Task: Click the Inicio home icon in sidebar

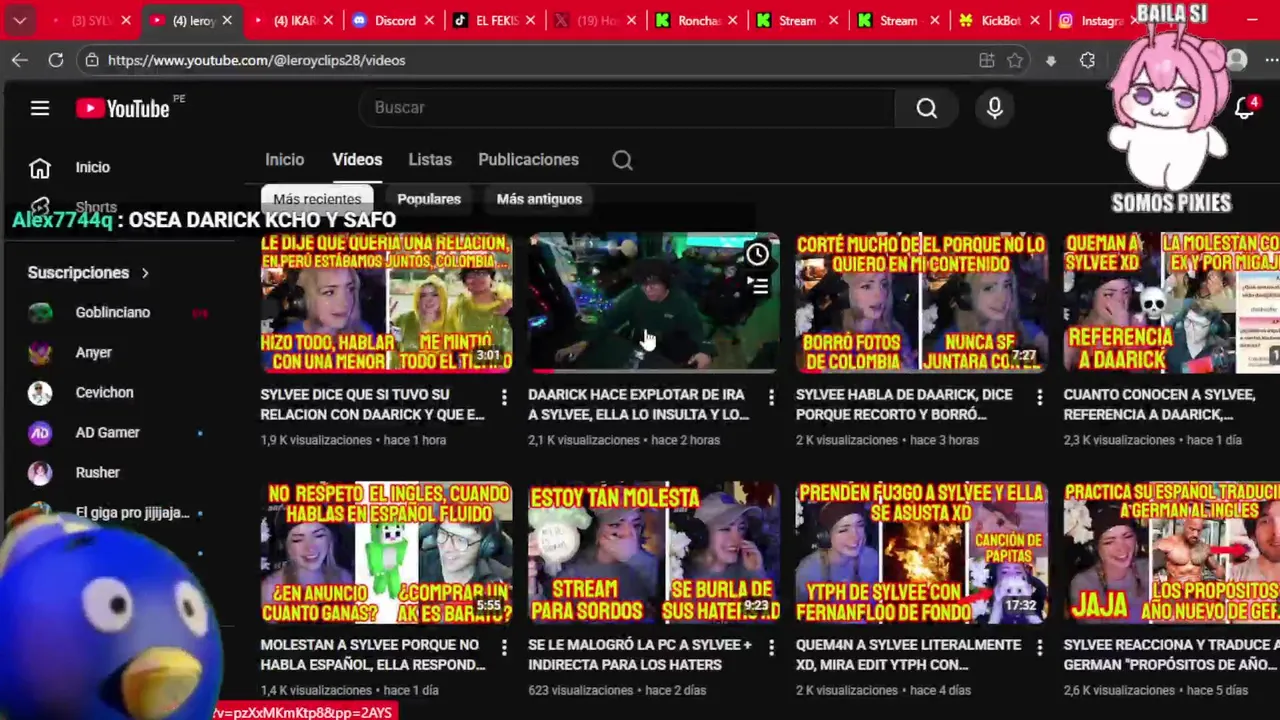Action: (40, 168)
